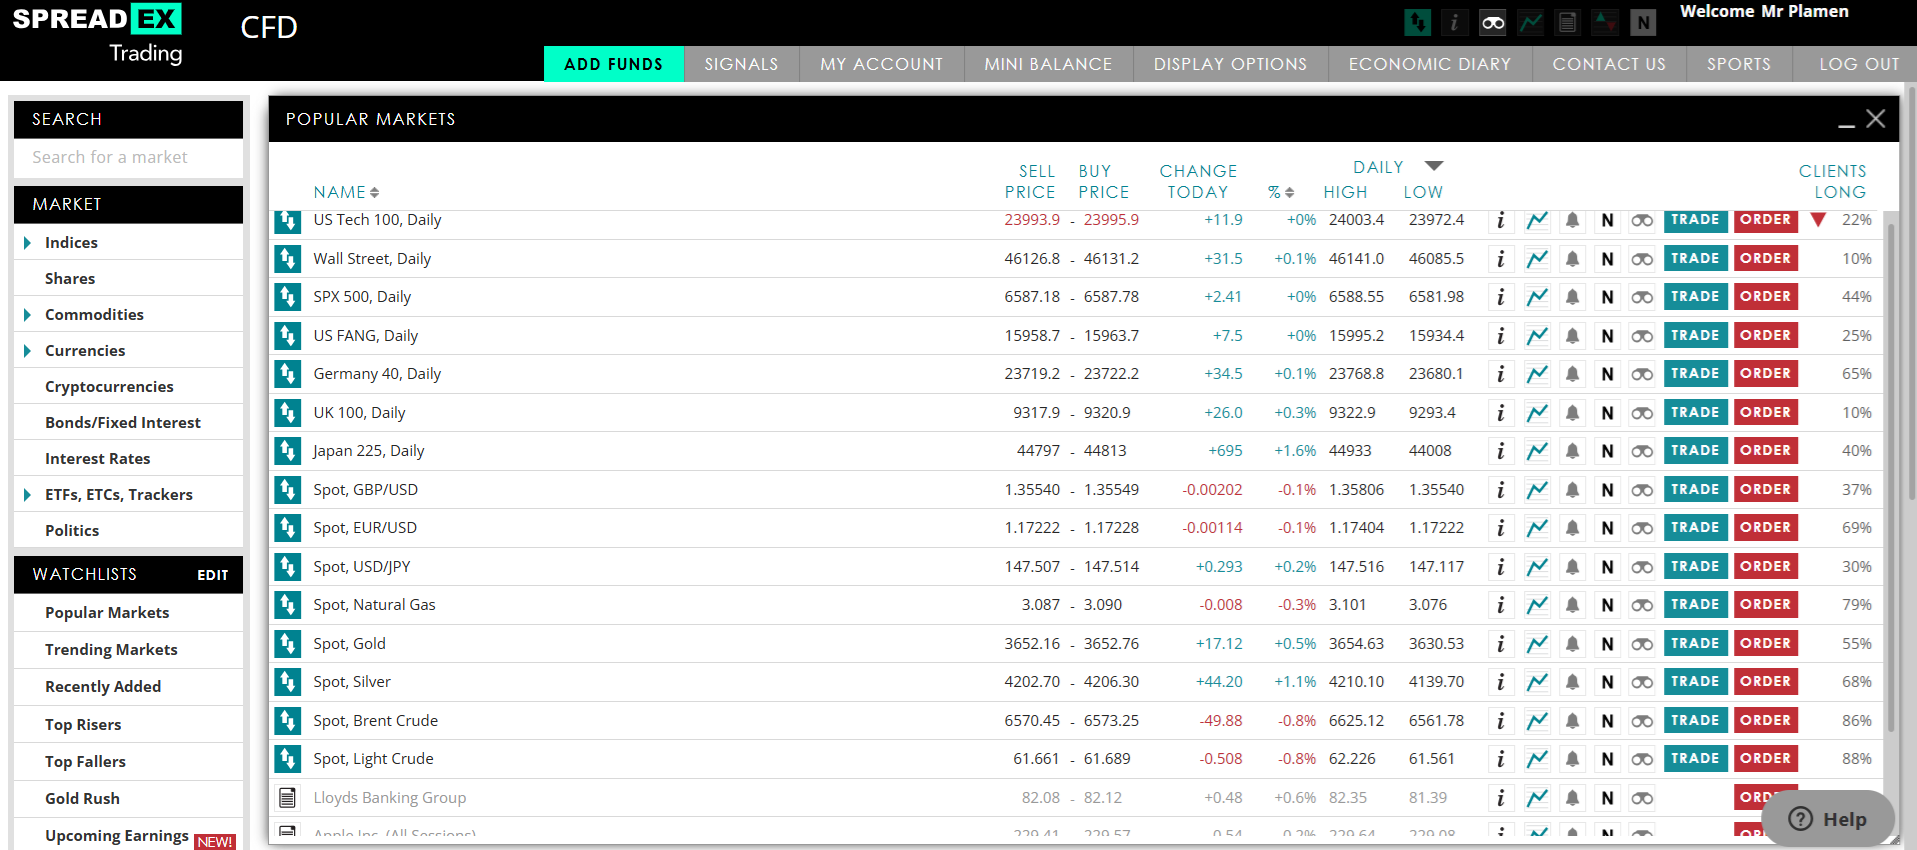Click the N icon for Japan 225, Daily
This screenshot has height=850, width=1917.
tap(1607, 451)
